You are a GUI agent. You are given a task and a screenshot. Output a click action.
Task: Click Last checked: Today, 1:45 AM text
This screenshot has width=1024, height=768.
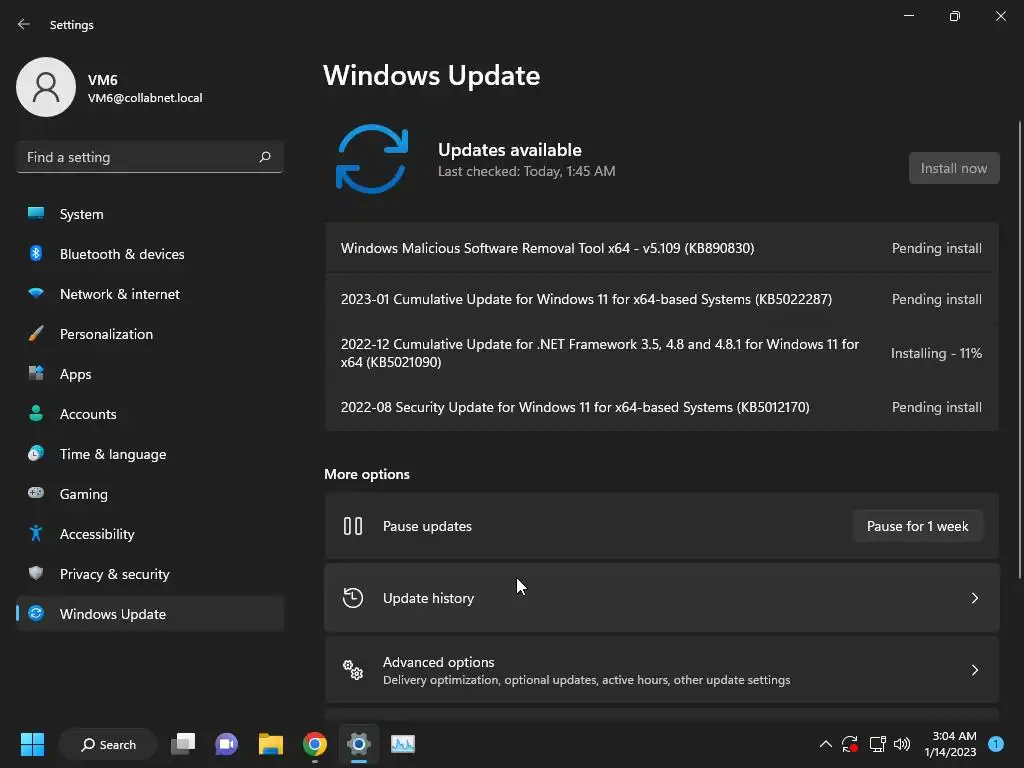pos(526,171)
